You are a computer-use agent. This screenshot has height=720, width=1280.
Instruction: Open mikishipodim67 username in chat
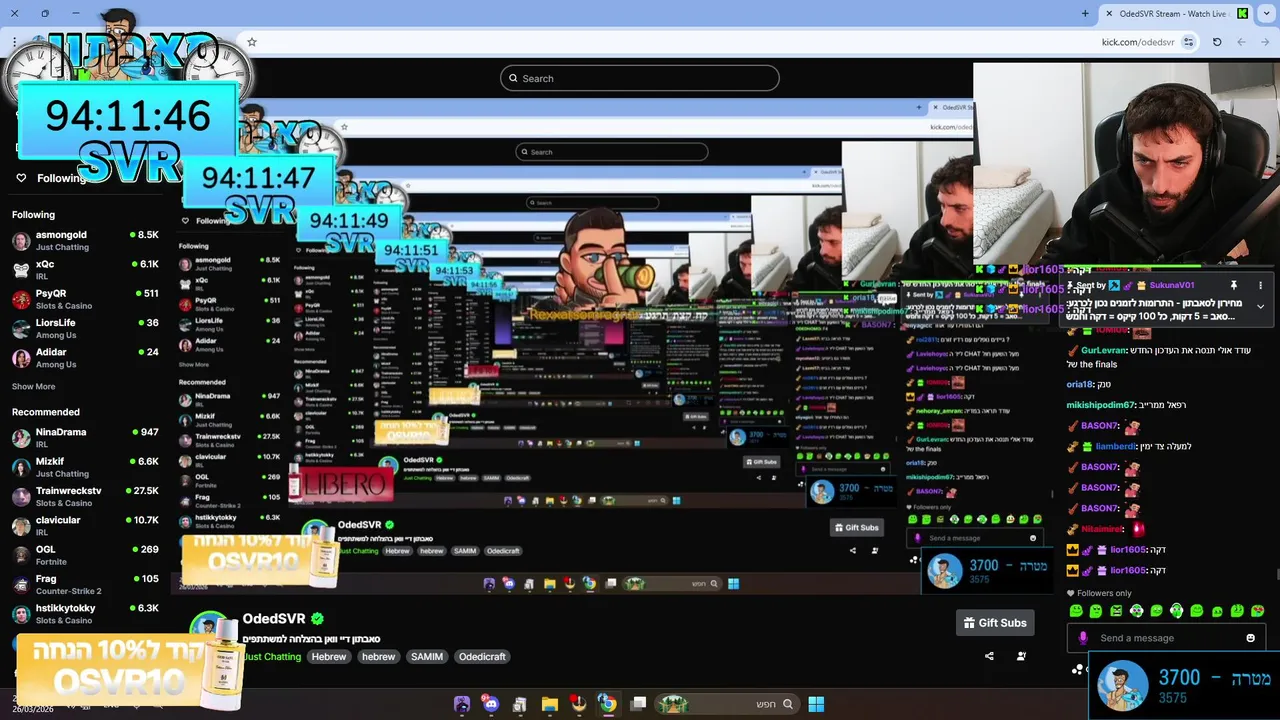click(x=1100, y=405)
